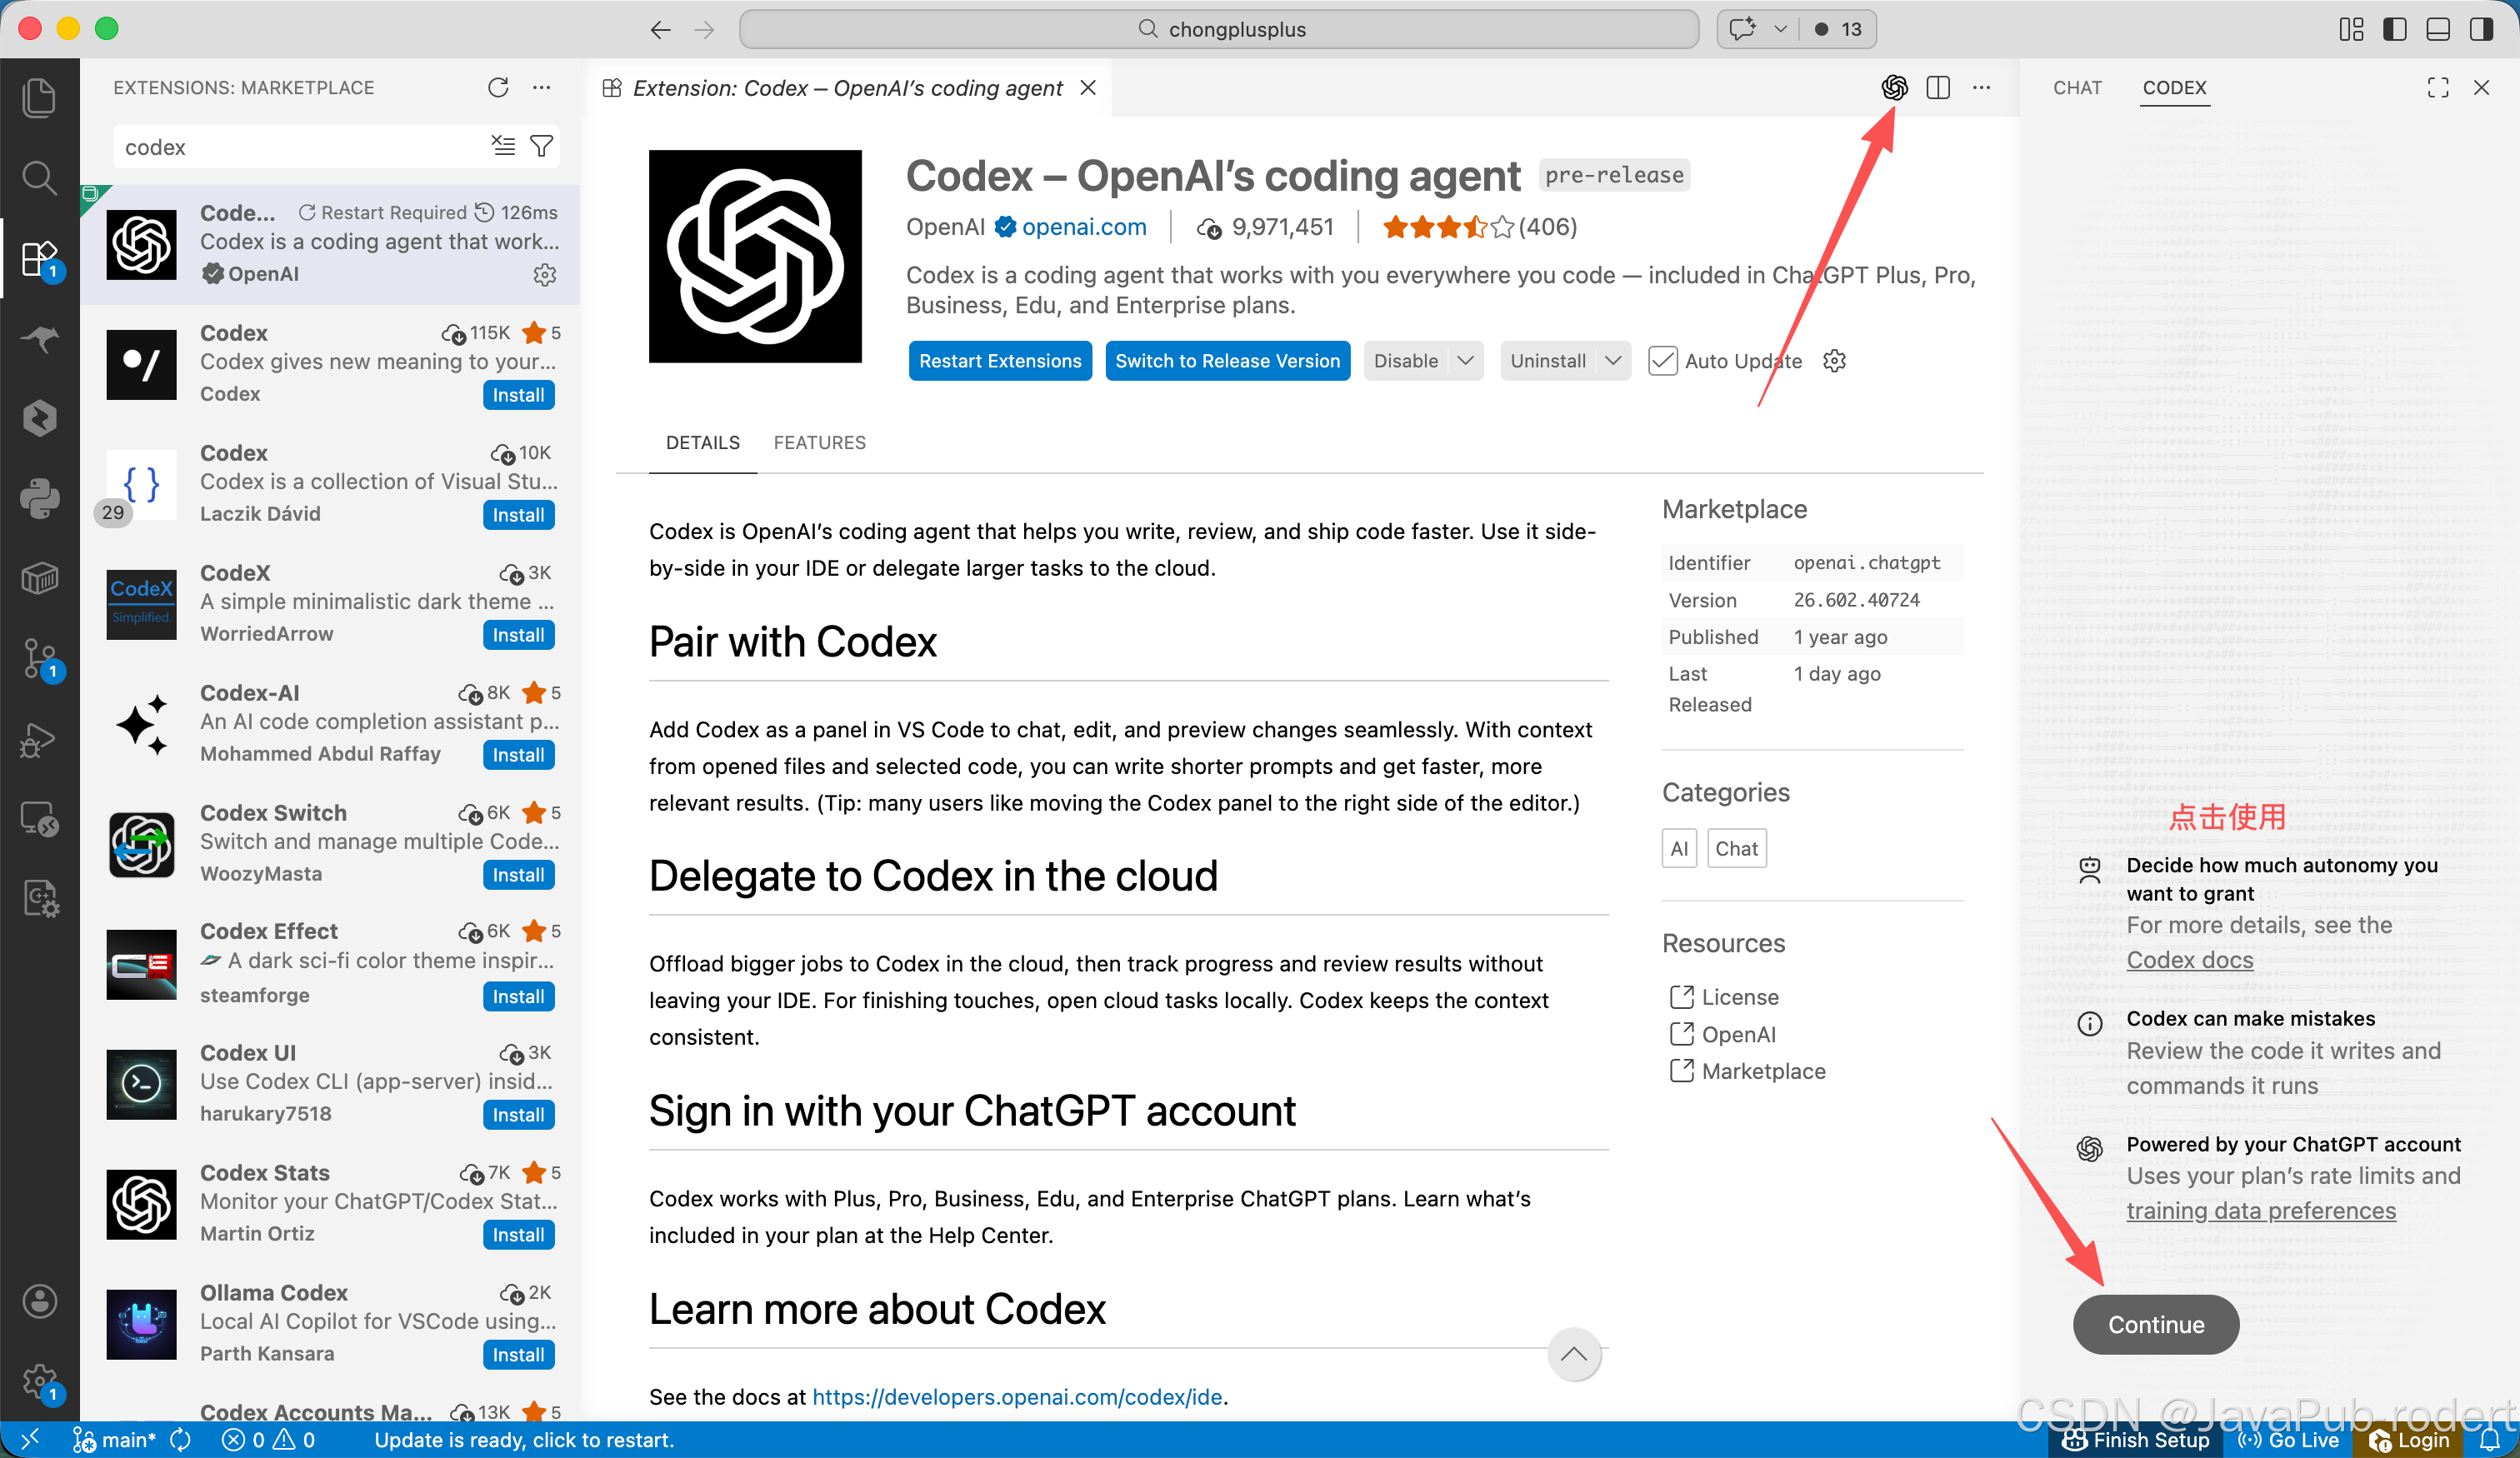This screenshot has width=2520, height=1458.
Task: Expand the Disable dropdown arrow
Action: click(x=1466, y=360)
